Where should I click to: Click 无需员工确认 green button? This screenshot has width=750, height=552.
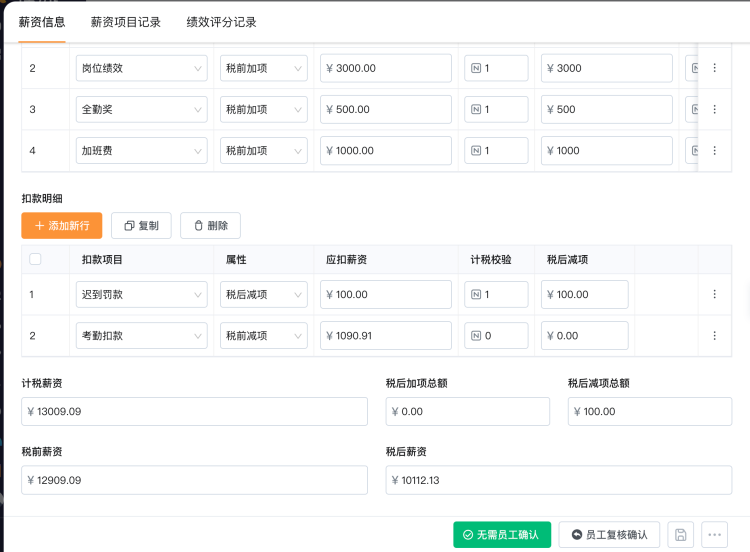[x=502, y=535]
